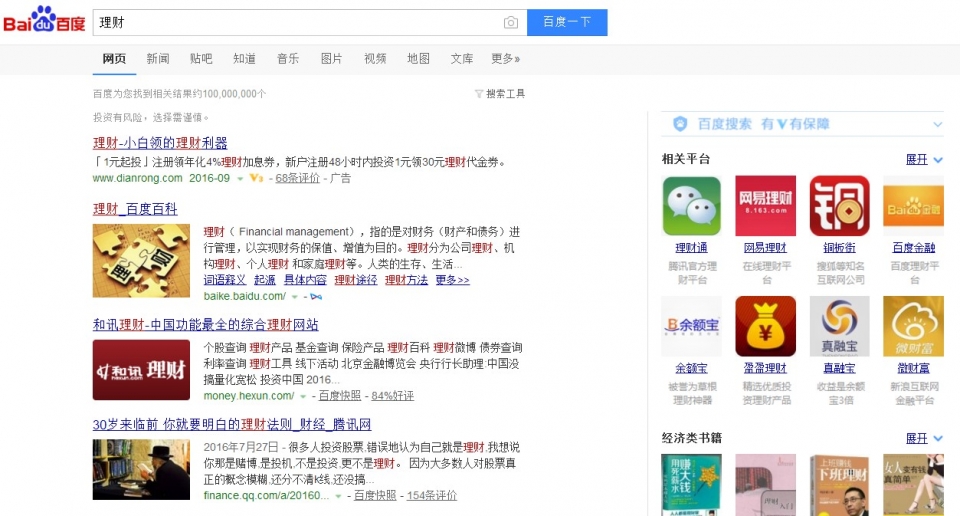Click the share icon beside baike.baidu.com

[x=316, y=297]
